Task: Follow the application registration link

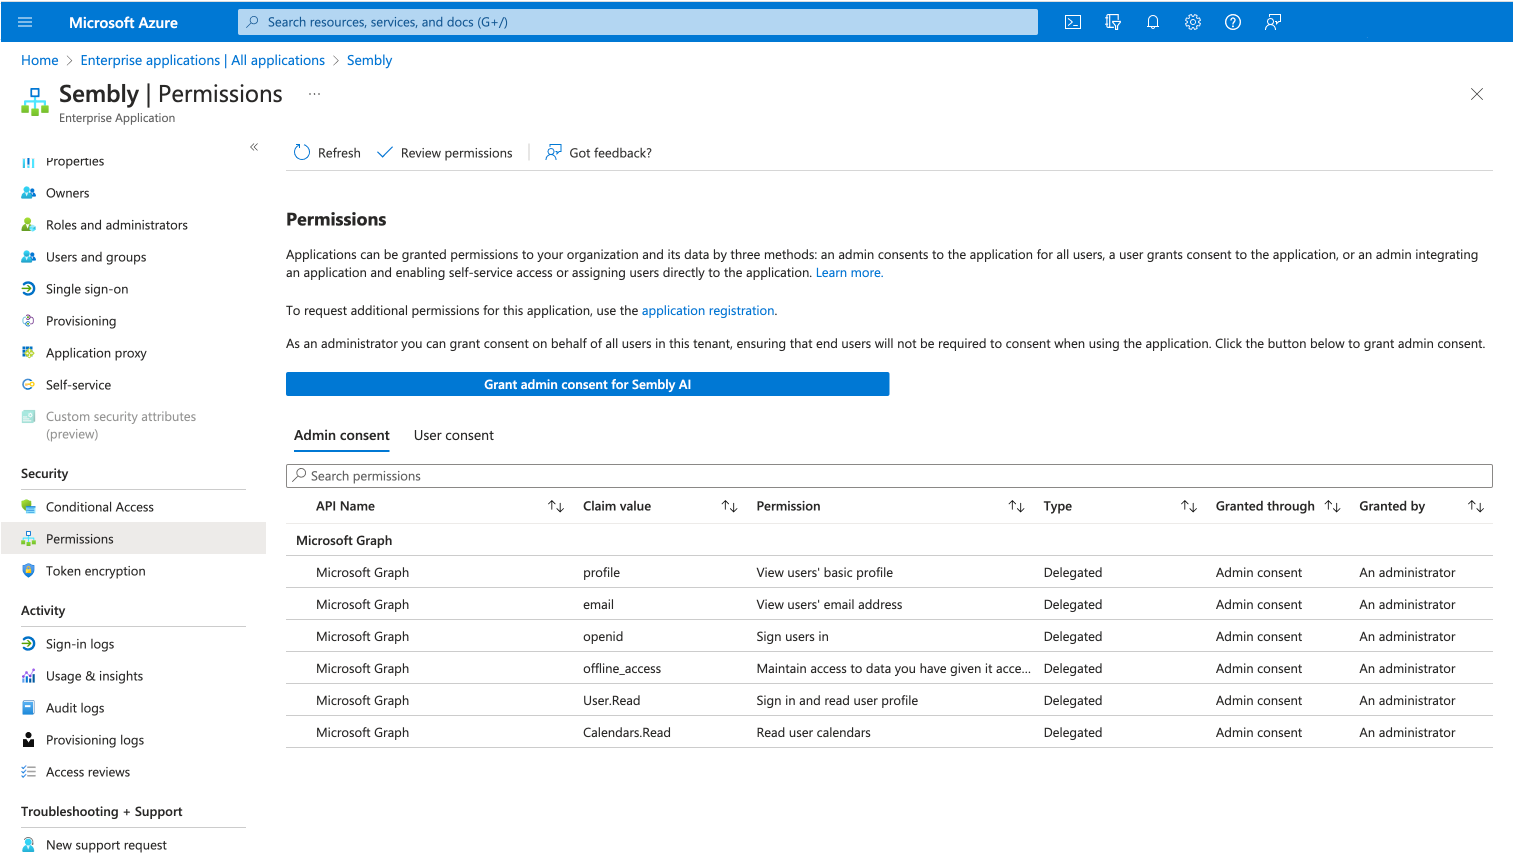Action: pos(708,311)
